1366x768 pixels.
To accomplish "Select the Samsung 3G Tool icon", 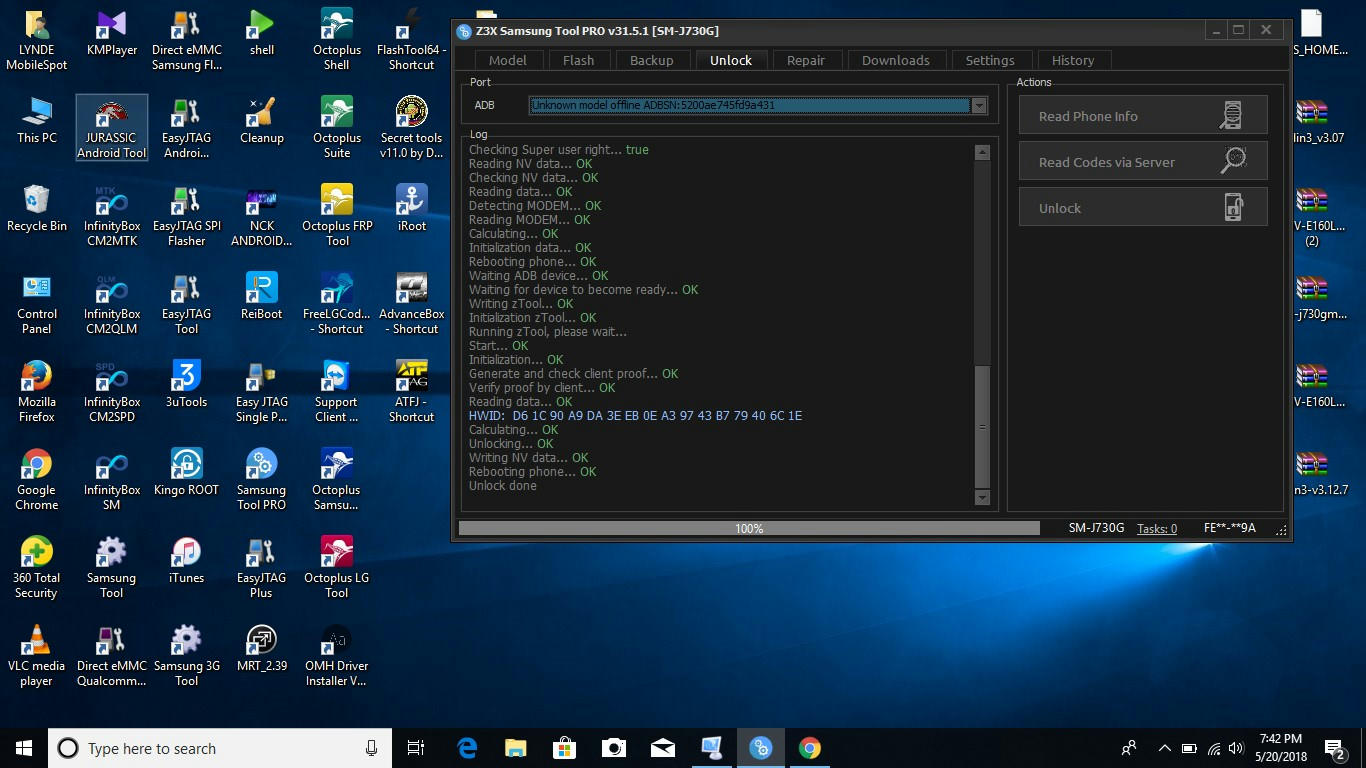I will [x=187, y=656].
